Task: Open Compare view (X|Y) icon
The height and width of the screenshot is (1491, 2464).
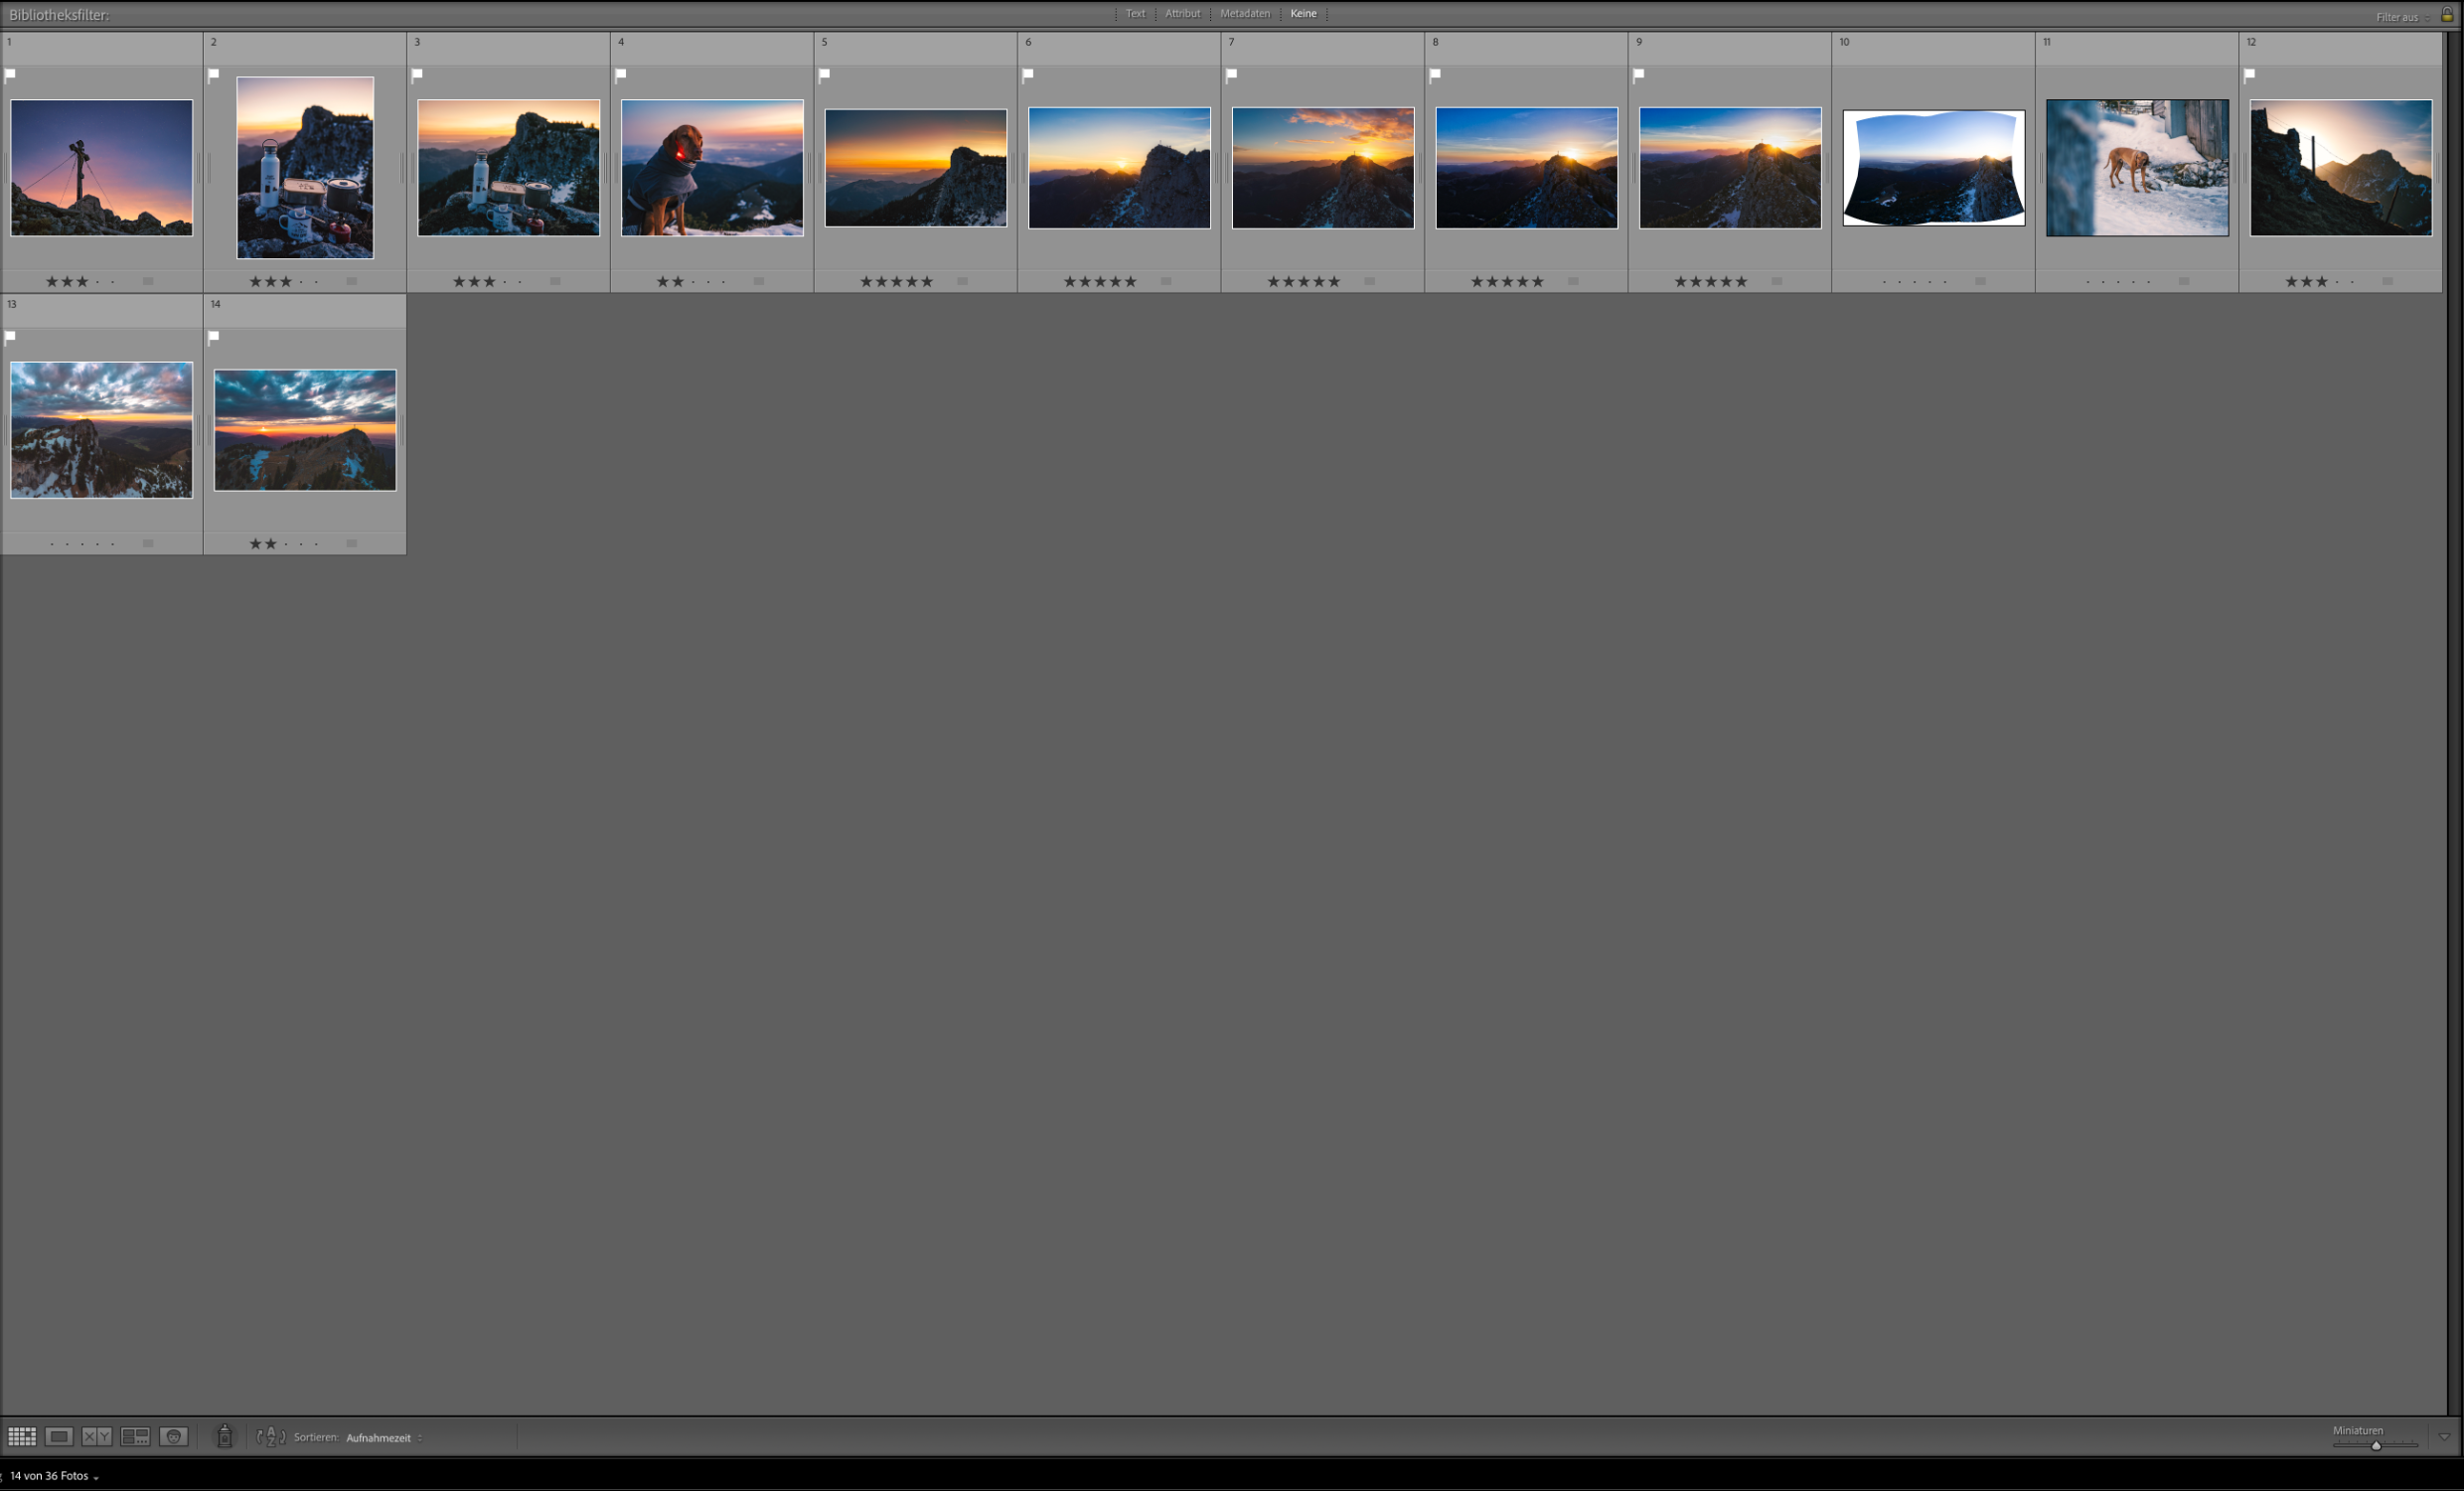Action: [97, 1437]
